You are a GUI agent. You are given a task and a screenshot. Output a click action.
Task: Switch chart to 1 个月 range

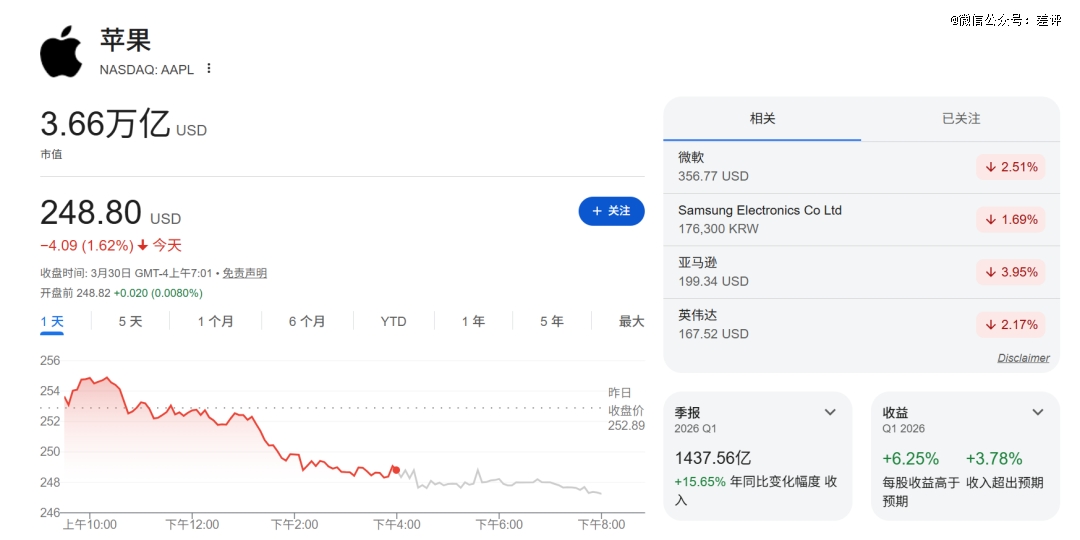coord(215,321)
